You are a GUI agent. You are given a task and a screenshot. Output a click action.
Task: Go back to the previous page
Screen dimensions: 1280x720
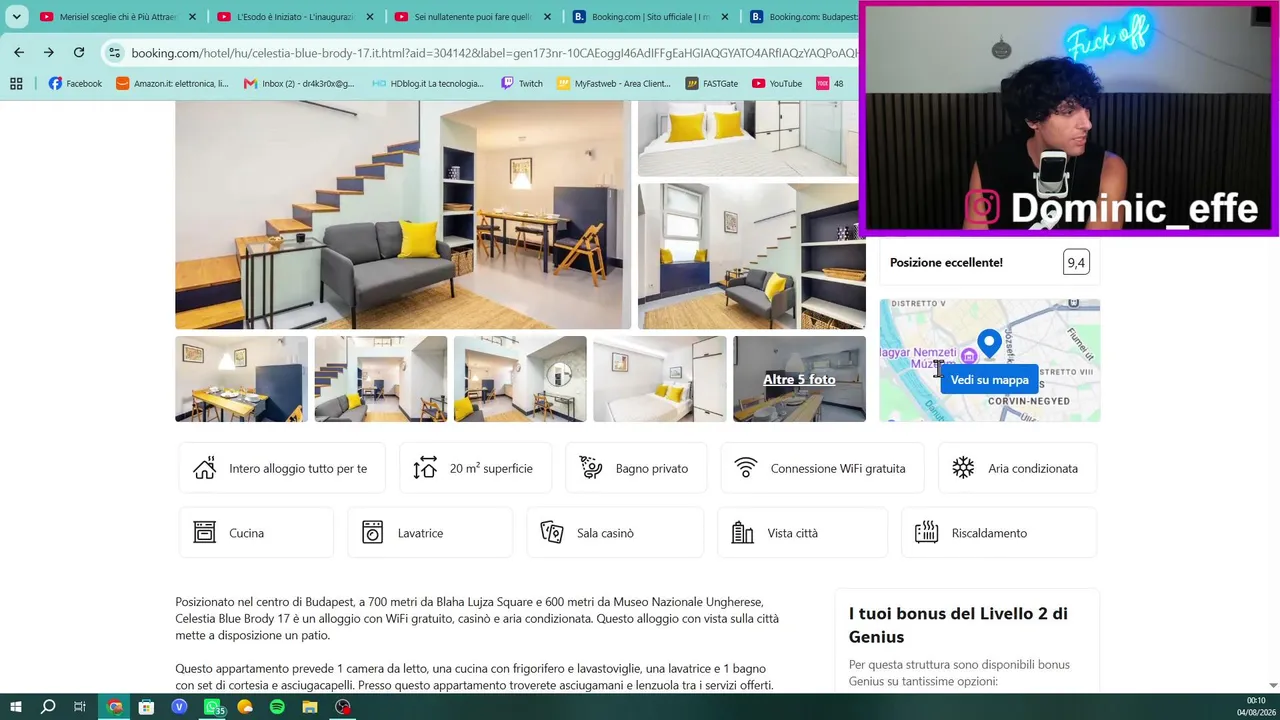pyautogui.click(x=19, y=52)
